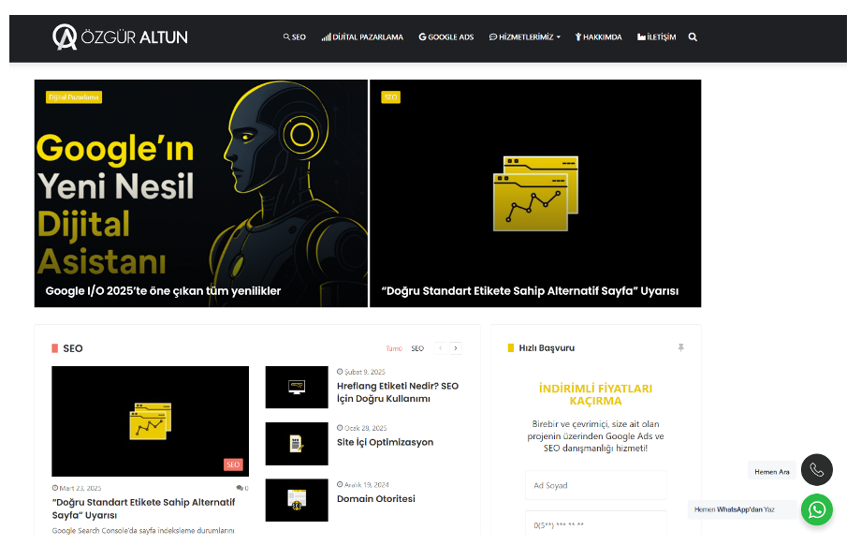Open featured Doğru Standart Etikete article banner
The height and width of the screenshot is (545, 860).
[x=535, y=194]
